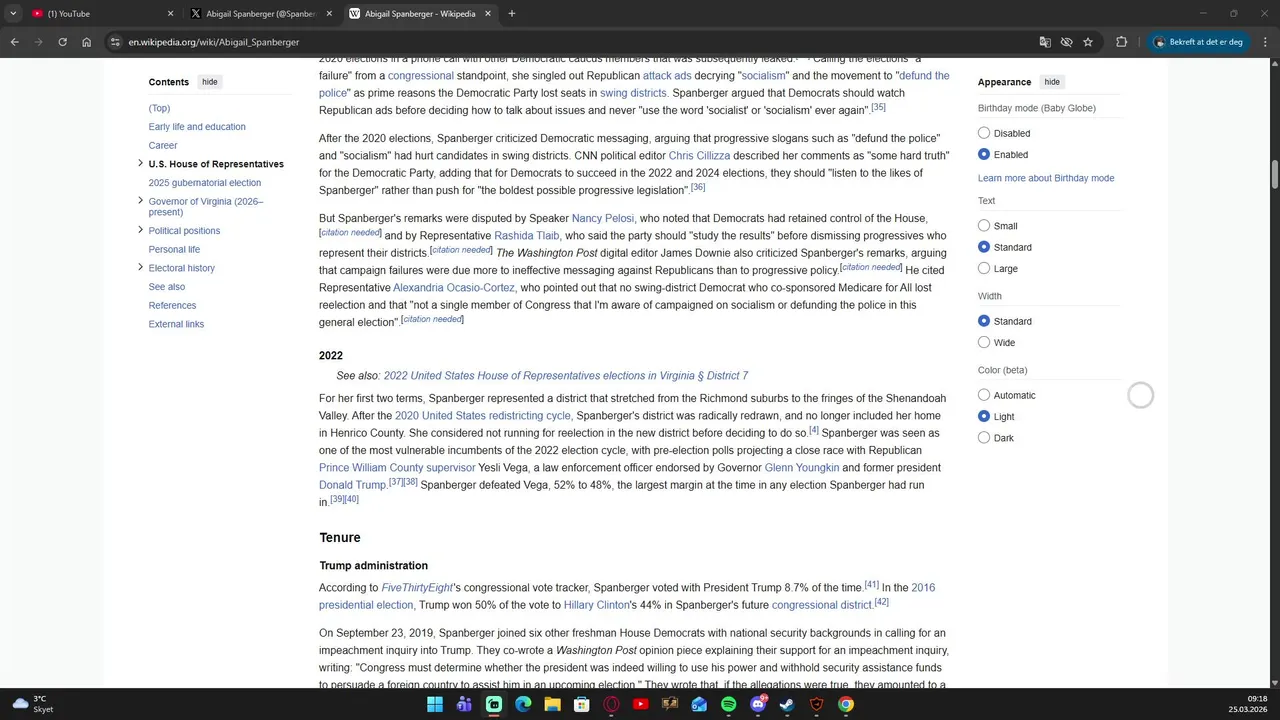This screenshot has width=1280, height=720.
Task: Open Discord from the taskbar
Action: tap(758, 704)
